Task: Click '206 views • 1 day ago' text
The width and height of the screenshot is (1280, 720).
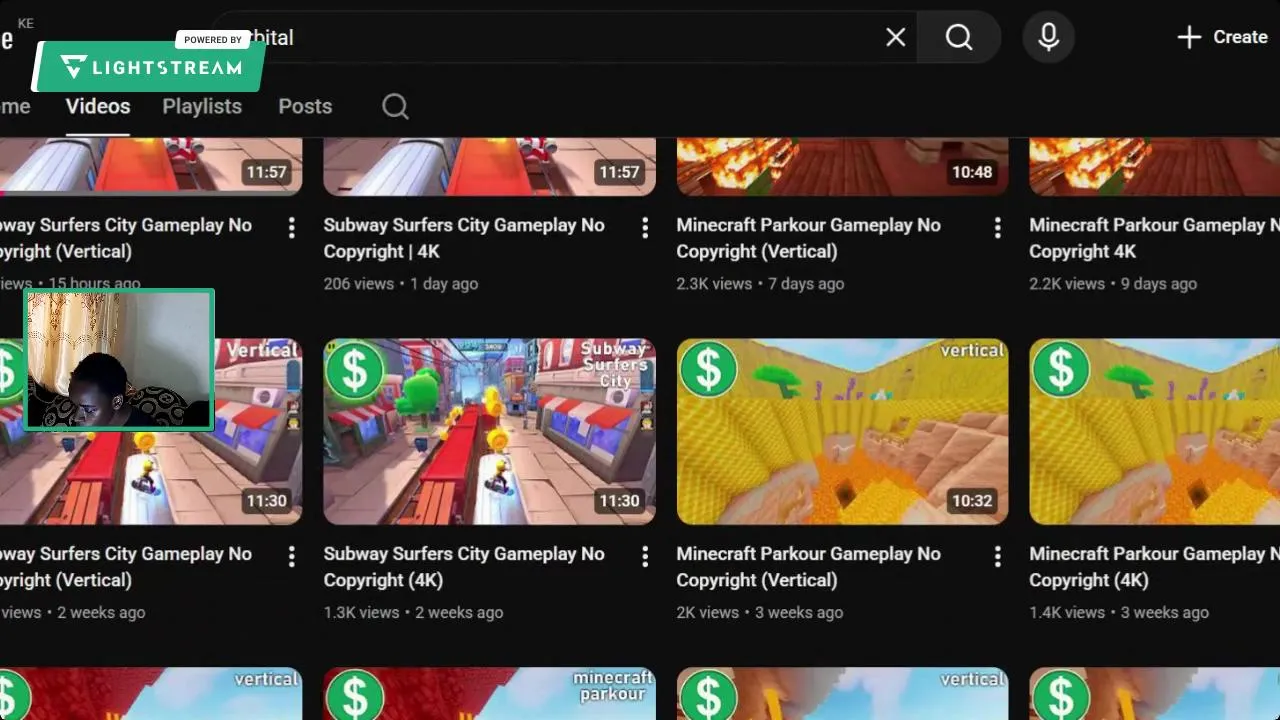Action: (x=401, y=284)
